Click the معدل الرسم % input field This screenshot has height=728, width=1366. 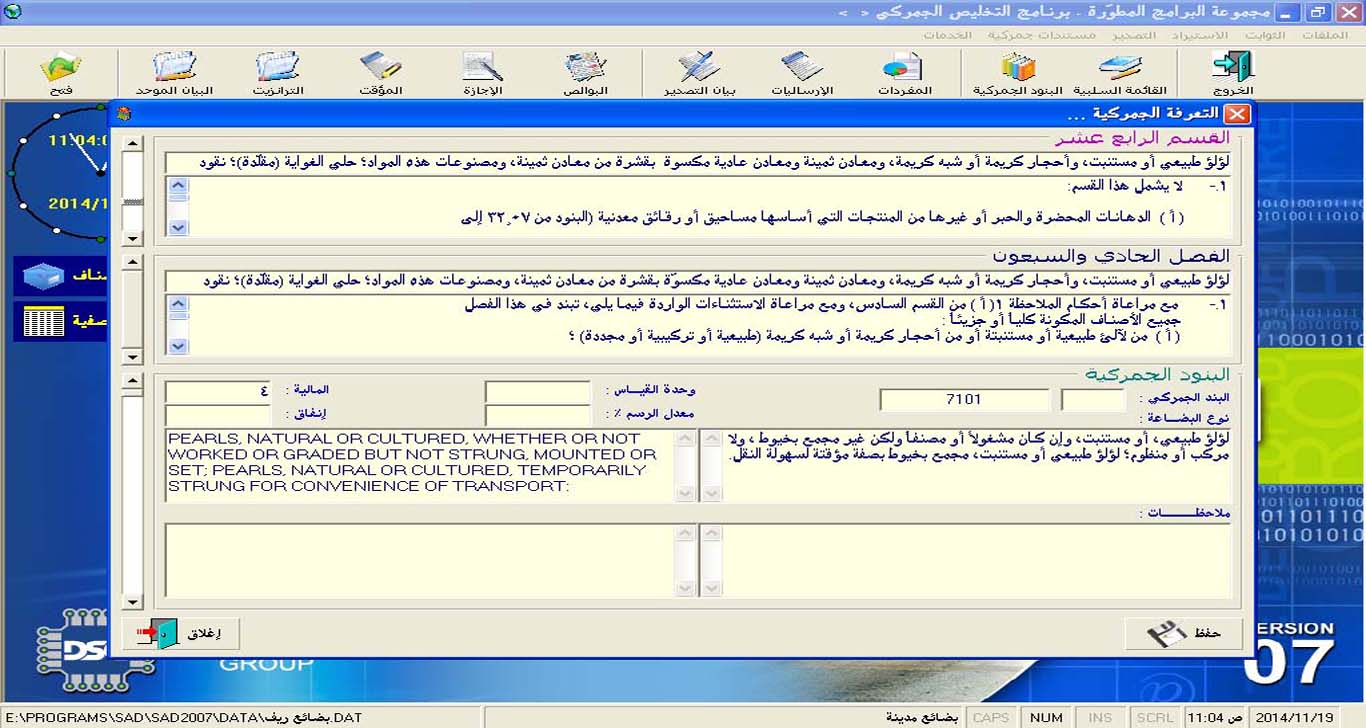click(538, 415)
